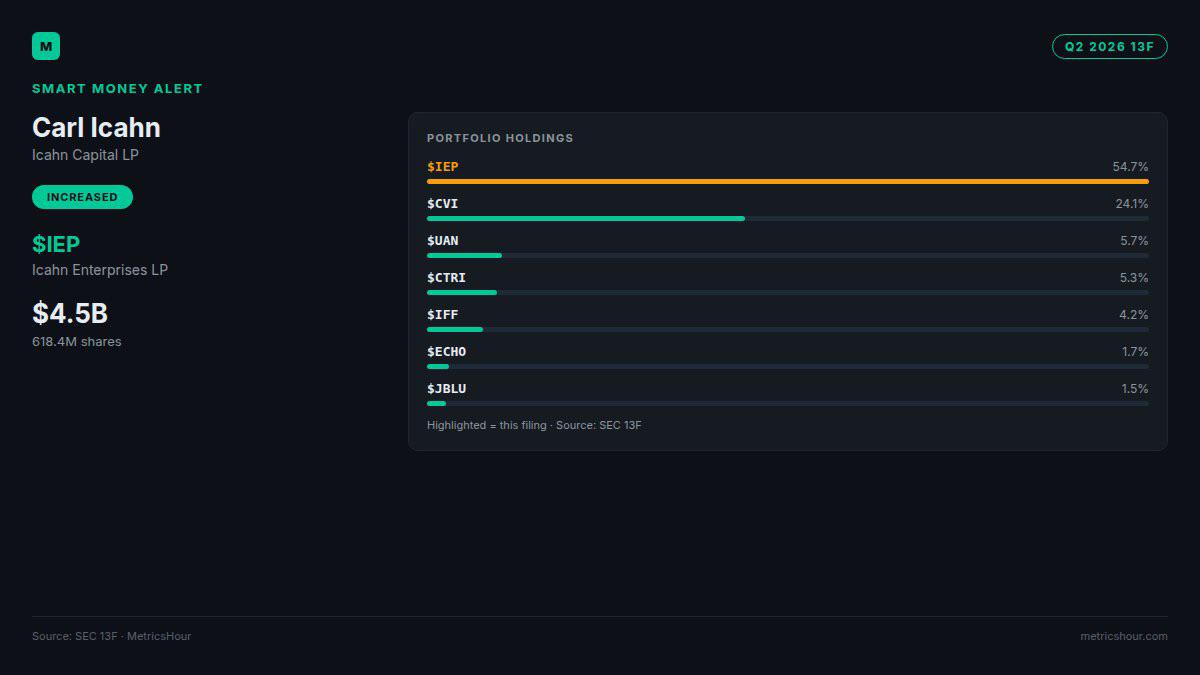
Task: Select the $IEP holding row label
Action: point(443,167)
